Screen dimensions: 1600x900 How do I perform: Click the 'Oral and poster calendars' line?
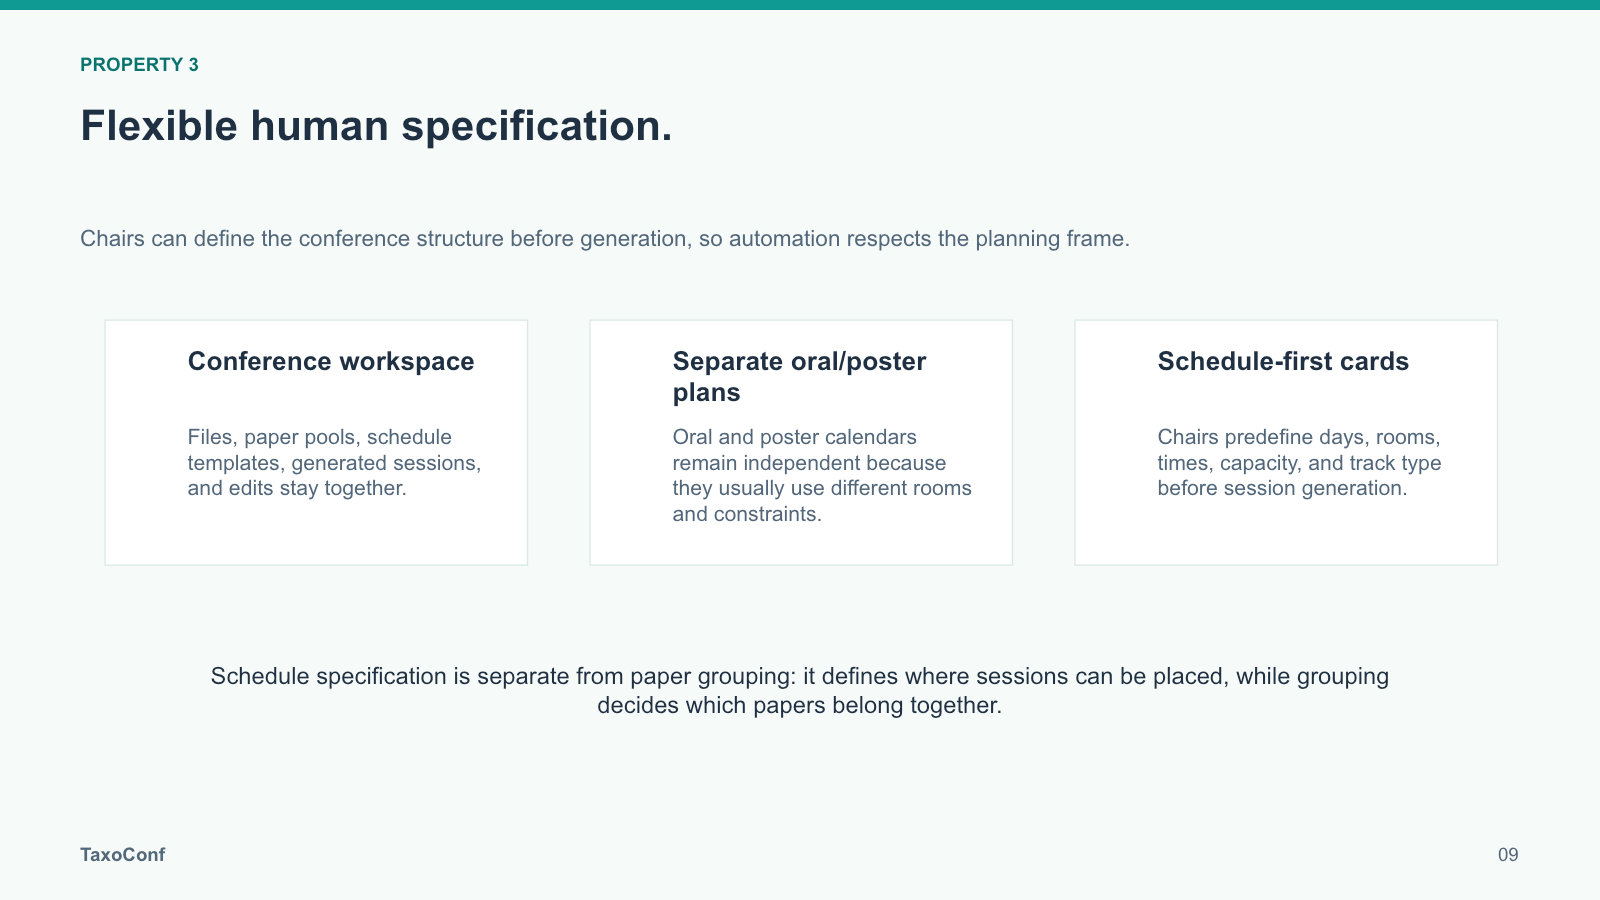795,437
